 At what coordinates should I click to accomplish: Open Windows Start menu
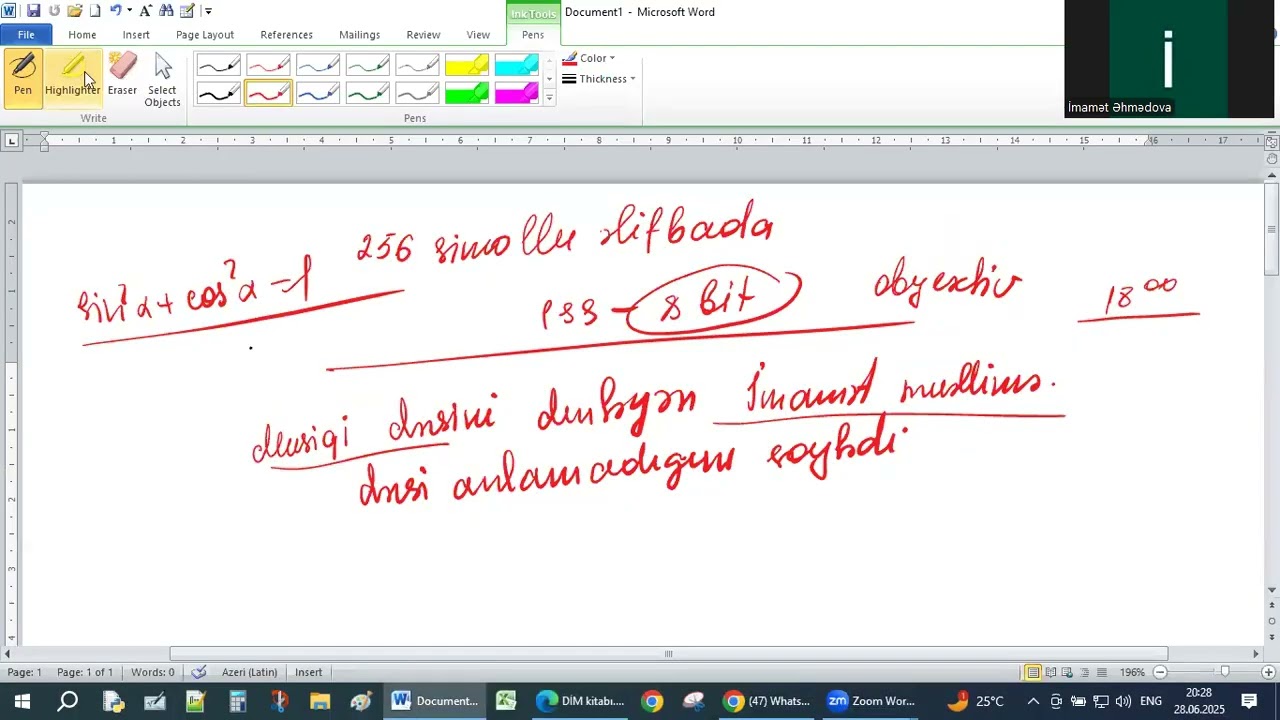point(22,701)
